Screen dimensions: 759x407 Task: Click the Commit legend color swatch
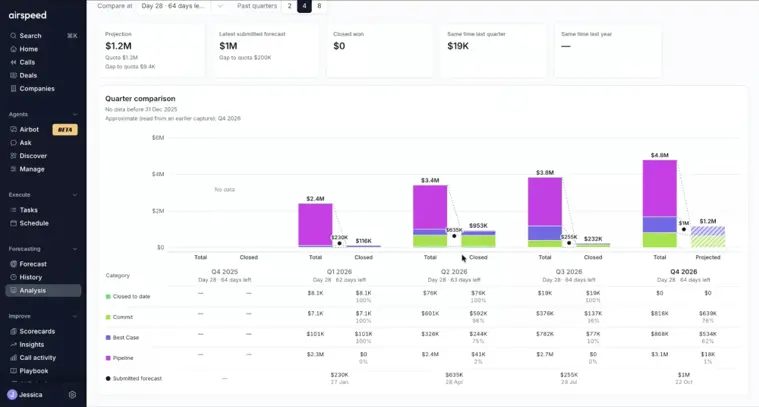click(x=108, y=317)
